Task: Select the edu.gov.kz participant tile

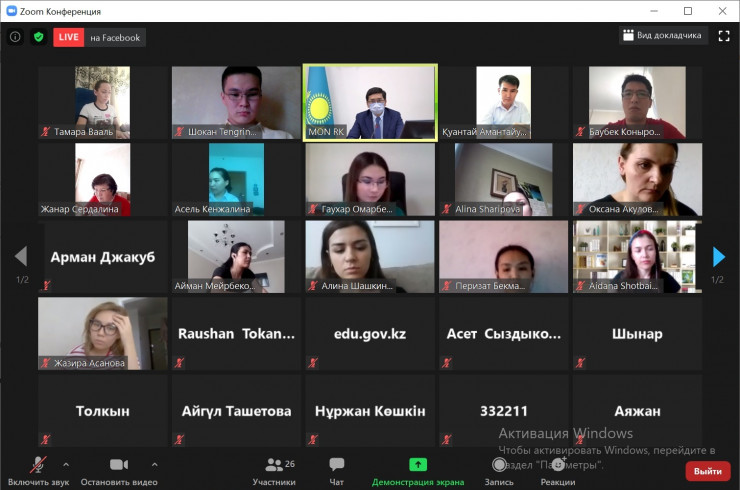Action: (x=370, y=334)
